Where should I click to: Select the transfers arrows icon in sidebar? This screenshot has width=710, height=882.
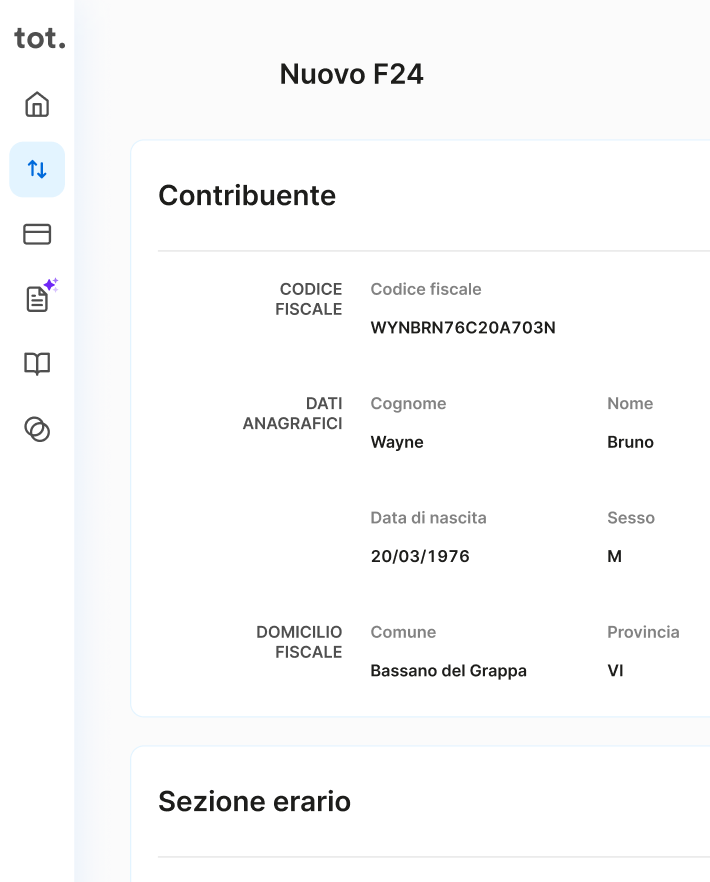point(37,169)
